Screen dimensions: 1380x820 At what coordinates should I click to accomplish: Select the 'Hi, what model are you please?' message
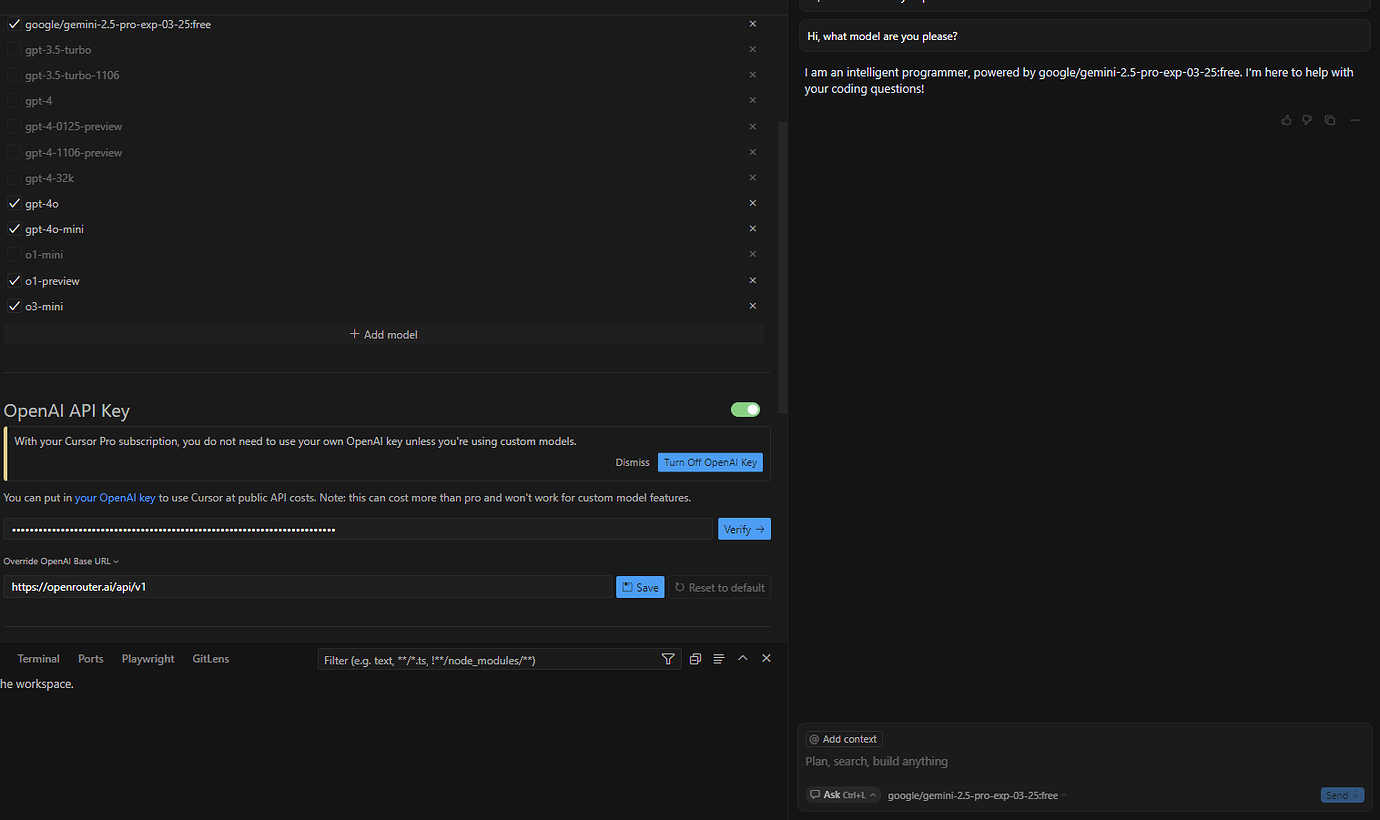[x=1084, y=36]
